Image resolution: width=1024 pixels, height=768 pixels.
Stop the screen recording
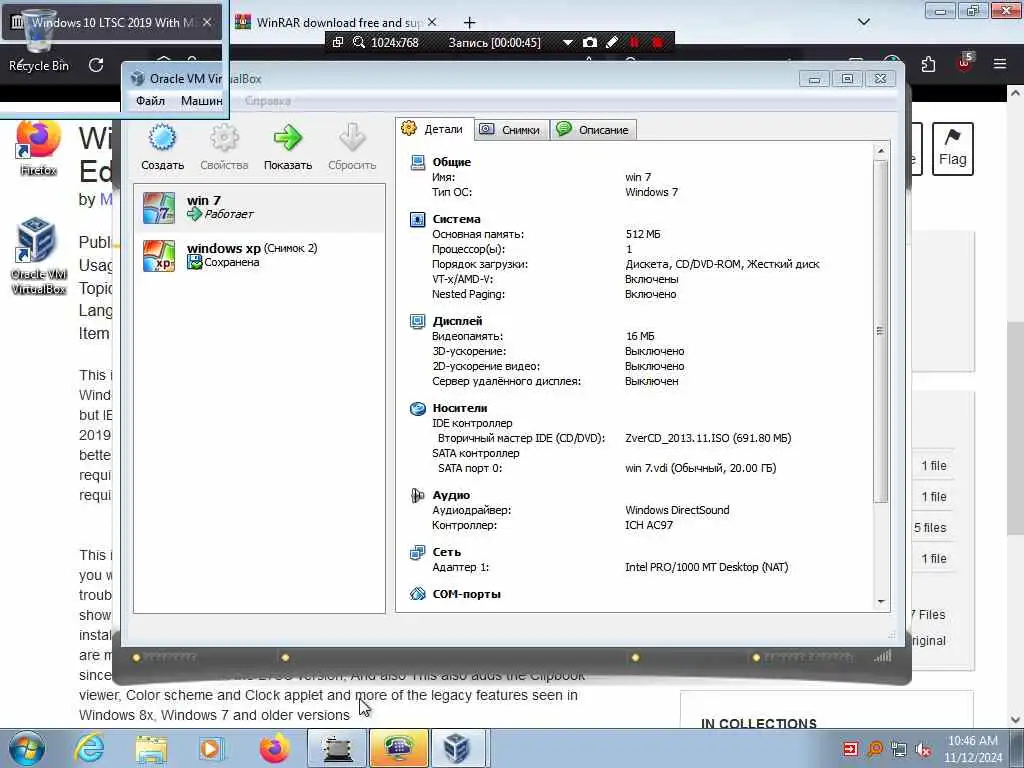[658, 42]
